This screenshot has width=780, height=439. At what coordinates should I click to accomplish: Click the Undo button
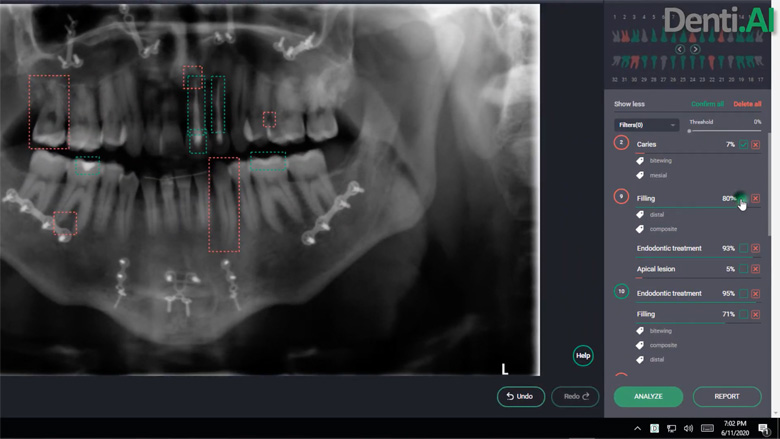pyautogui.click(x=521, y=396)
